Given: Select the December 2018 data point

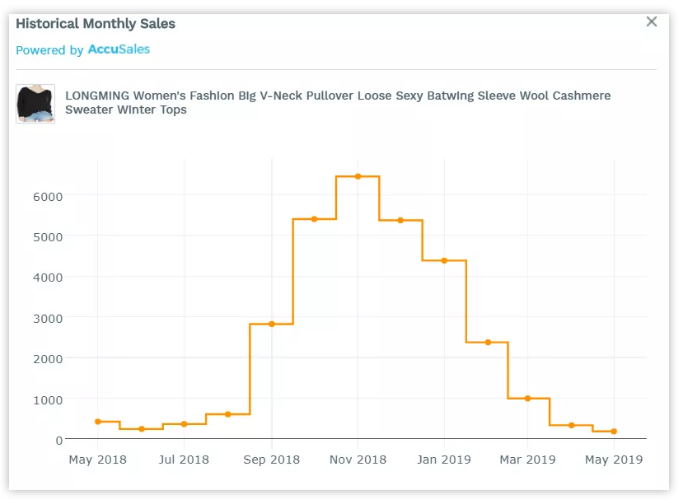Looking at the screenshot, I should [400, 220].
